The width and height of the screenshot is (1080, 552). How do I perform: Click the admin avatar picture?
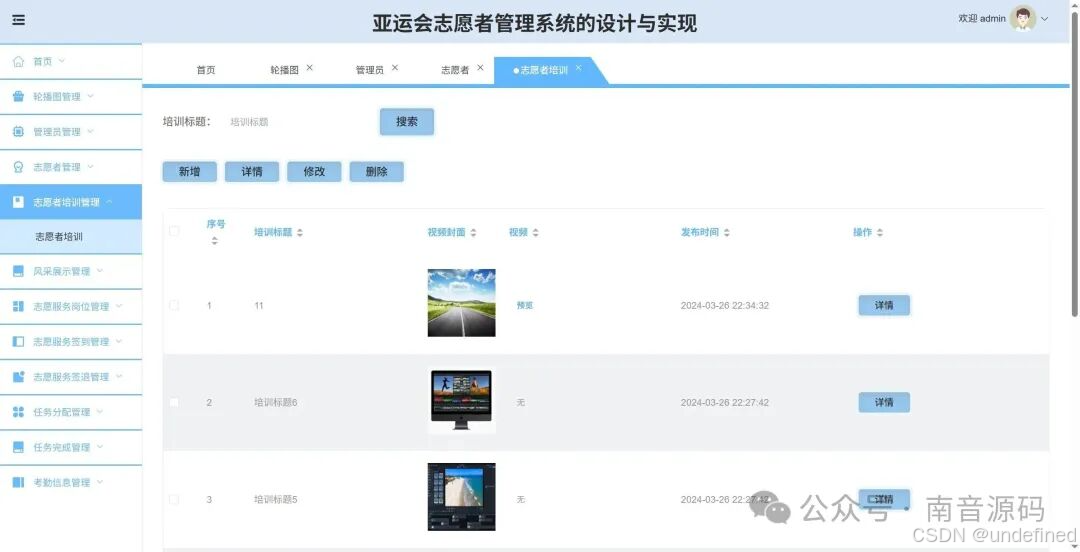[1023, 19]
